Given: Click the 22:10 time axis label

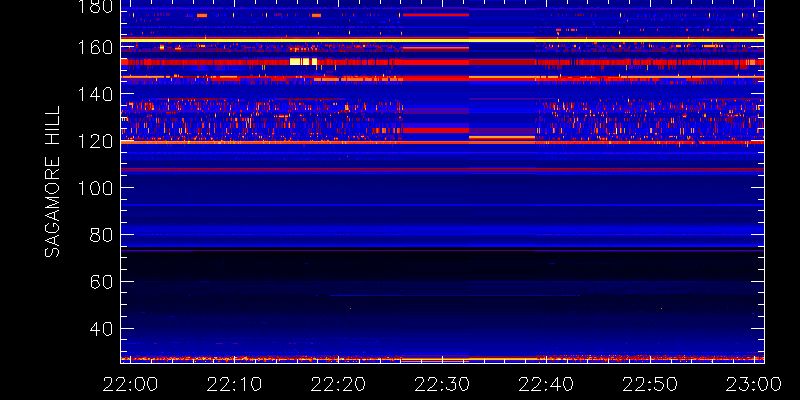Looking at the screenshot, I should tap(233, 384).
